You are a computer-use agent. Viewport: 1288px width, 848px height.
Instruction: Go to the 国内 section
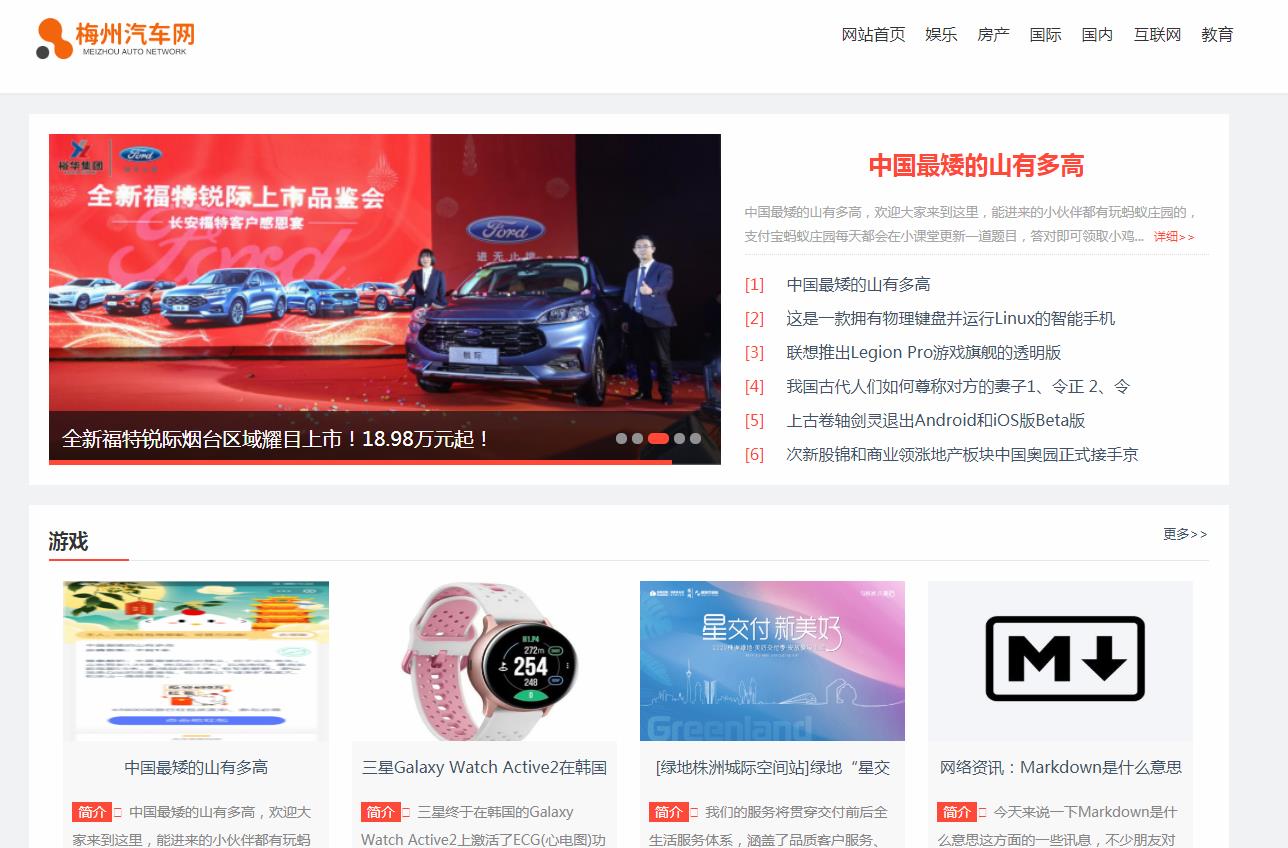[1097, 35]
